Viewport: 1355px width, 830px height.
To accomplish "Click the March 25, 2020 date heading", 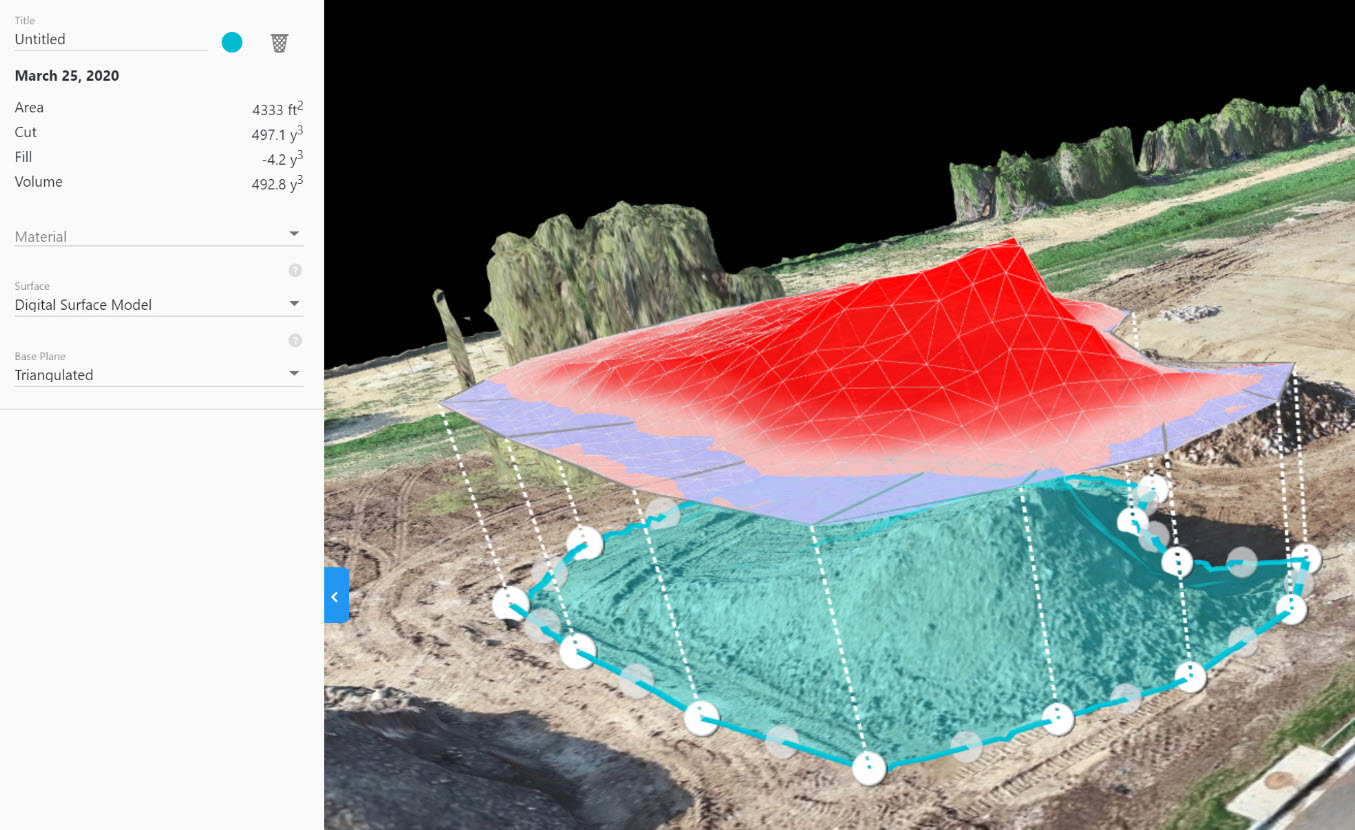I will point(67,76).
